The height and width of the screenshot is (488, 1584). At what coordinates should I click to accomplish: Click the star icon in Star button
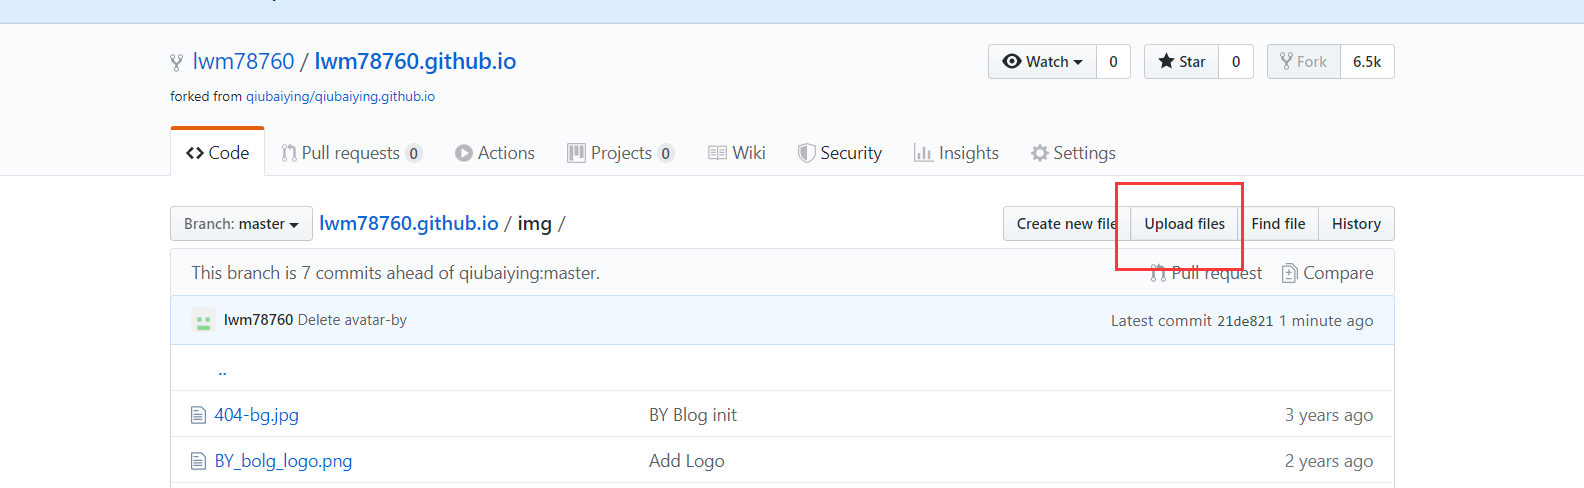1166,61
